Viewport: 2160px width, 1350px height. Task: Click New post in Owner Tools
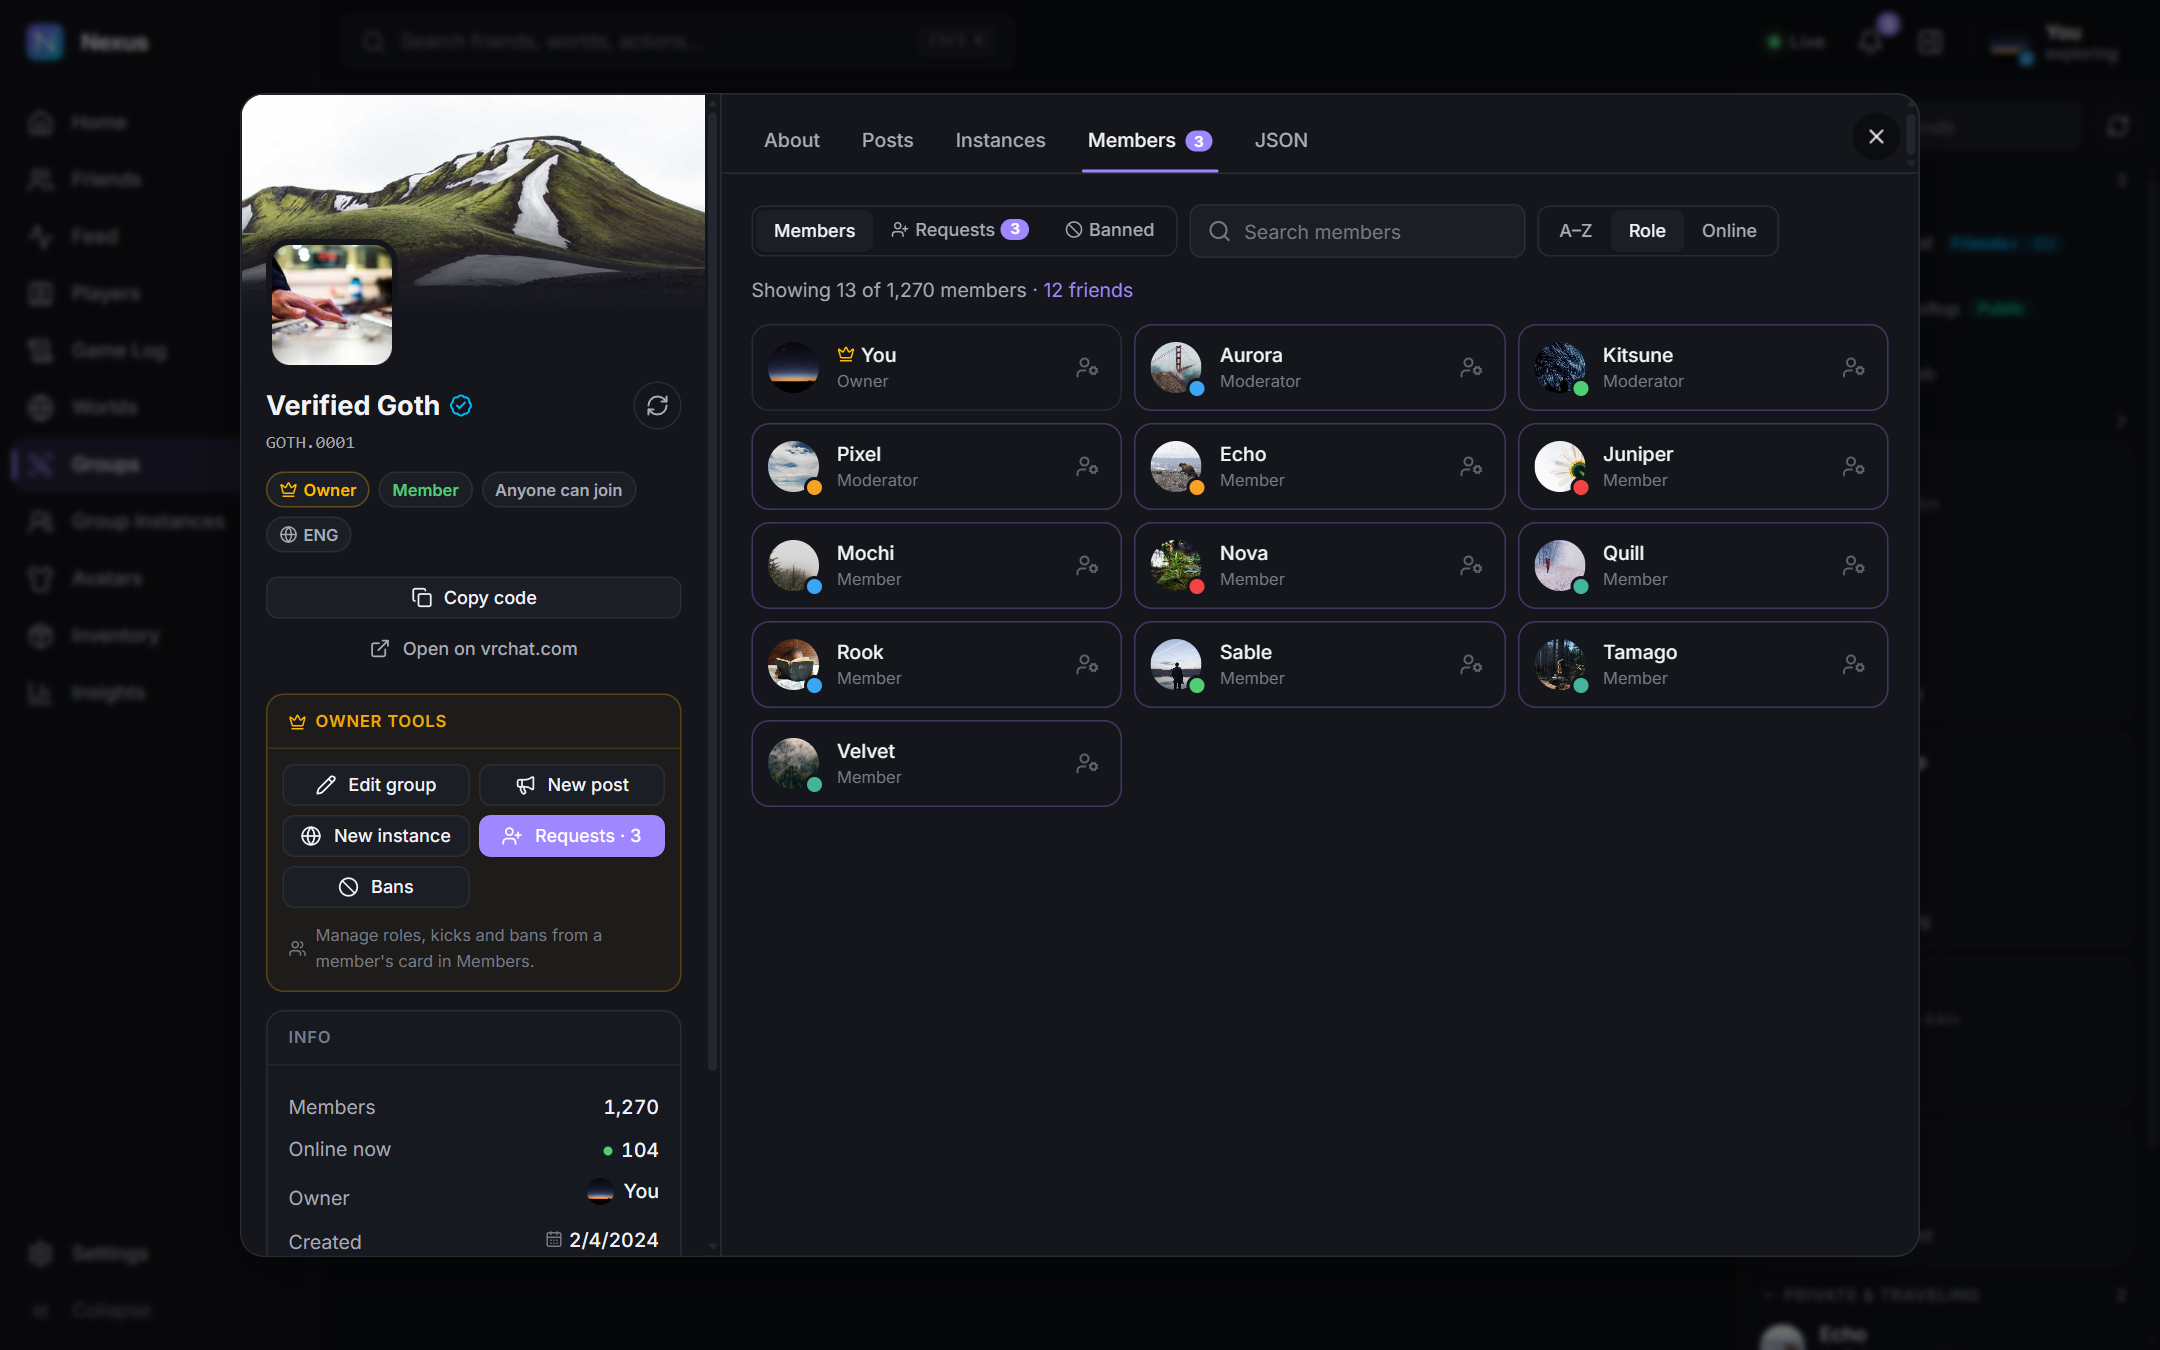coord(572,785)
